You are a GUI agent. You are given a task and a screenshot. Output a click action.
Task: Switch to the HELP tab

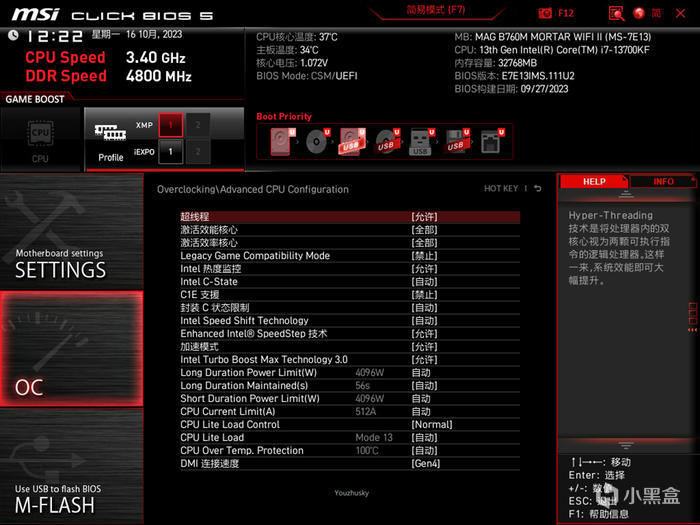(x=594, y=181)
